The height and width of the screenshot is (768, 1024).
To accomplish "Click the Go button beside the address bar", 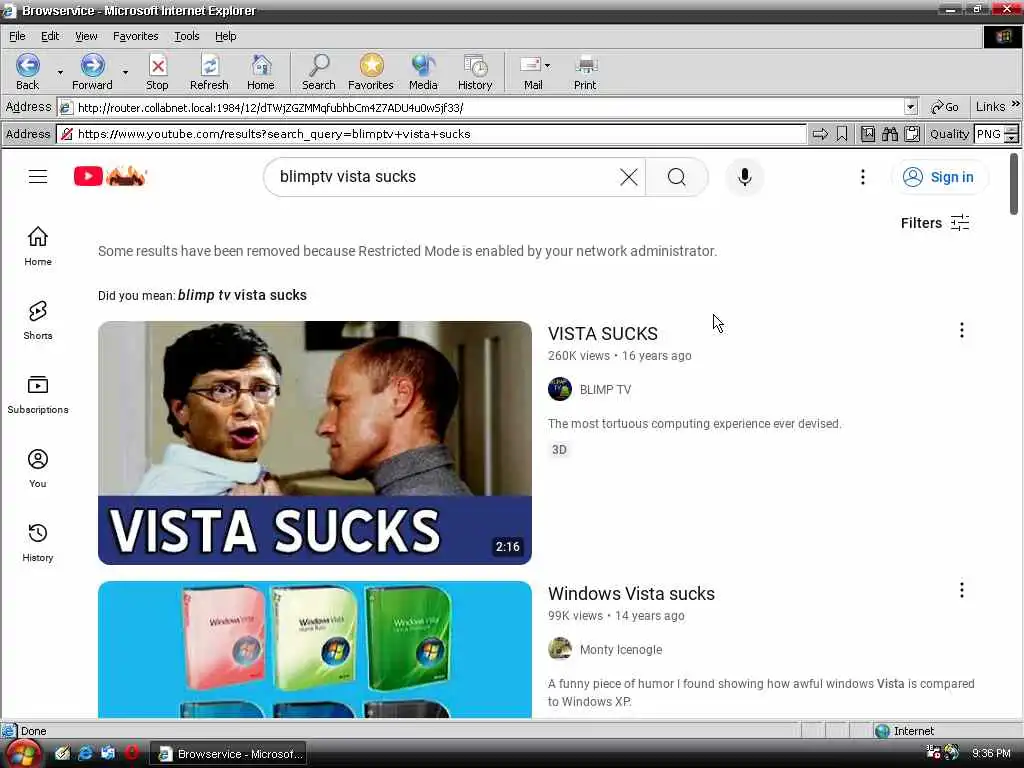I will pos(944,107).
